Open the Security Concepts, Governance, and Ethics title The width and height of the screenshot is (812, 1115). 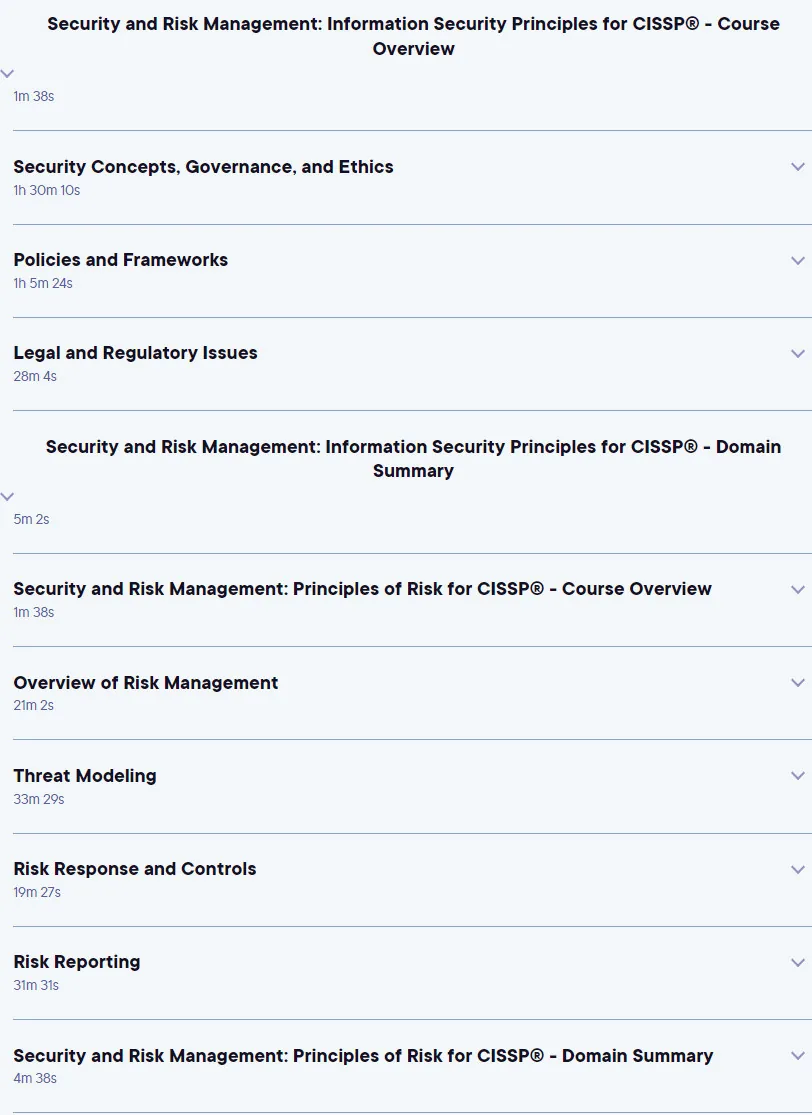click(203, 167)
